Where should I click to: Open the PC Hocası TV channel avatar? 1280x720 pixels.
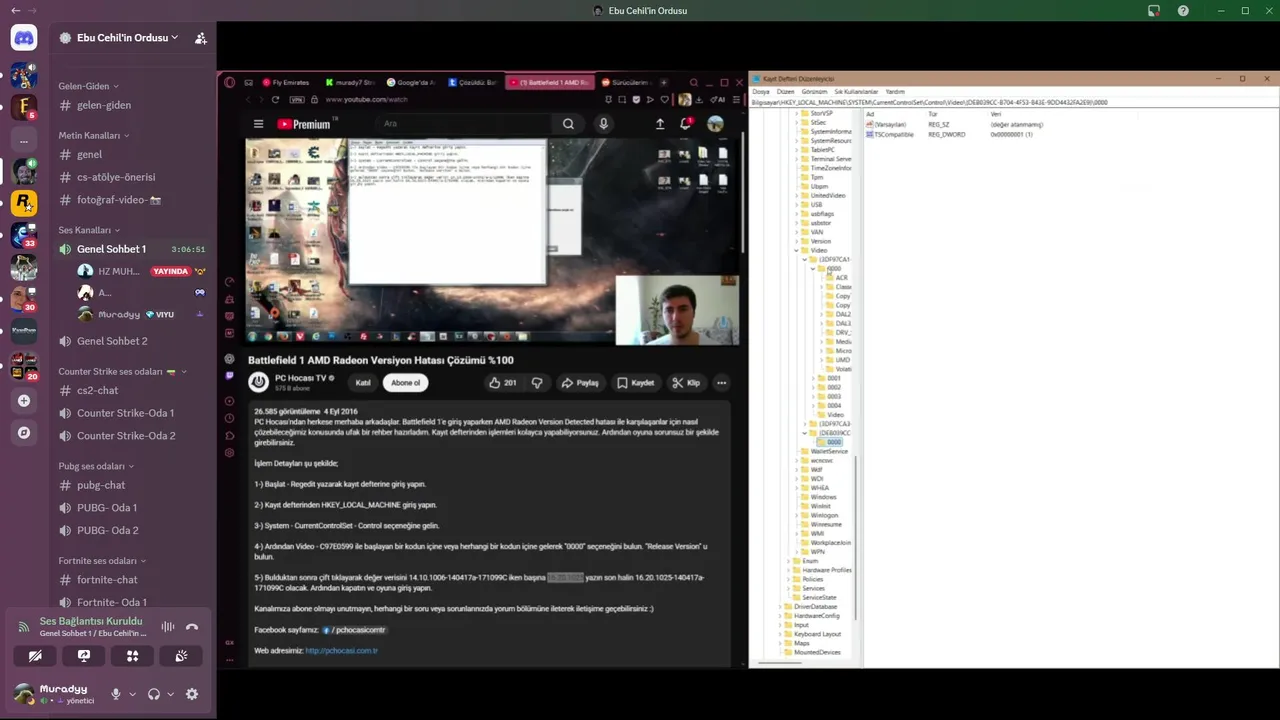(x=258, y=382)
